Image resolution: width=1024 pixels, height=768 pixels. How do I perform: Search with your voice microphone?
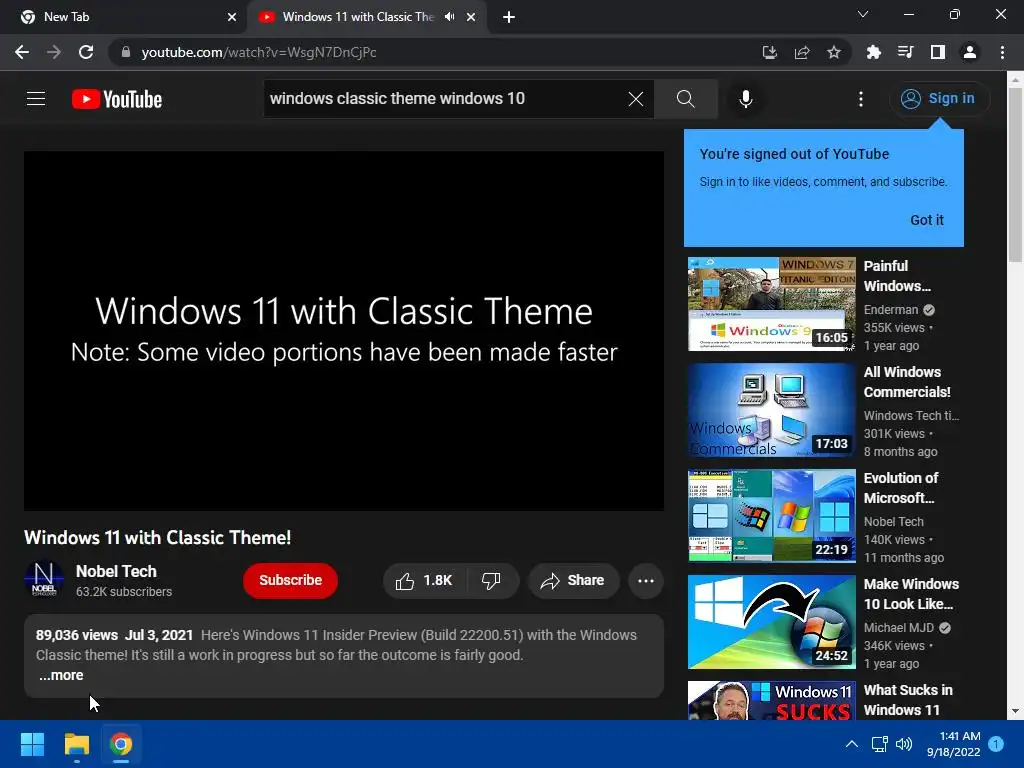pyautogui.click(x=746, y=99)
